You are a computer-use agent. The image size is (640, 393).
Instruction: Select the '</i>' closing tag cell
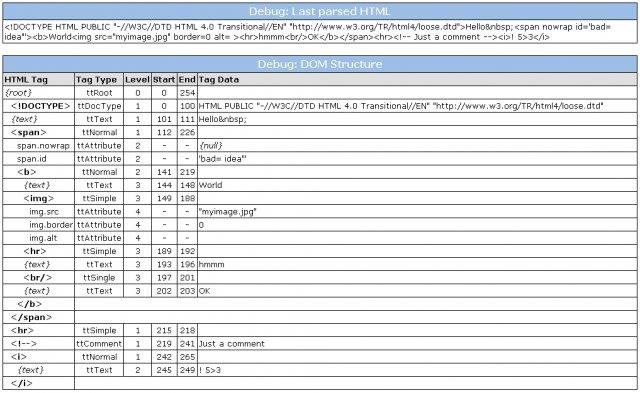tap(38, 383)
